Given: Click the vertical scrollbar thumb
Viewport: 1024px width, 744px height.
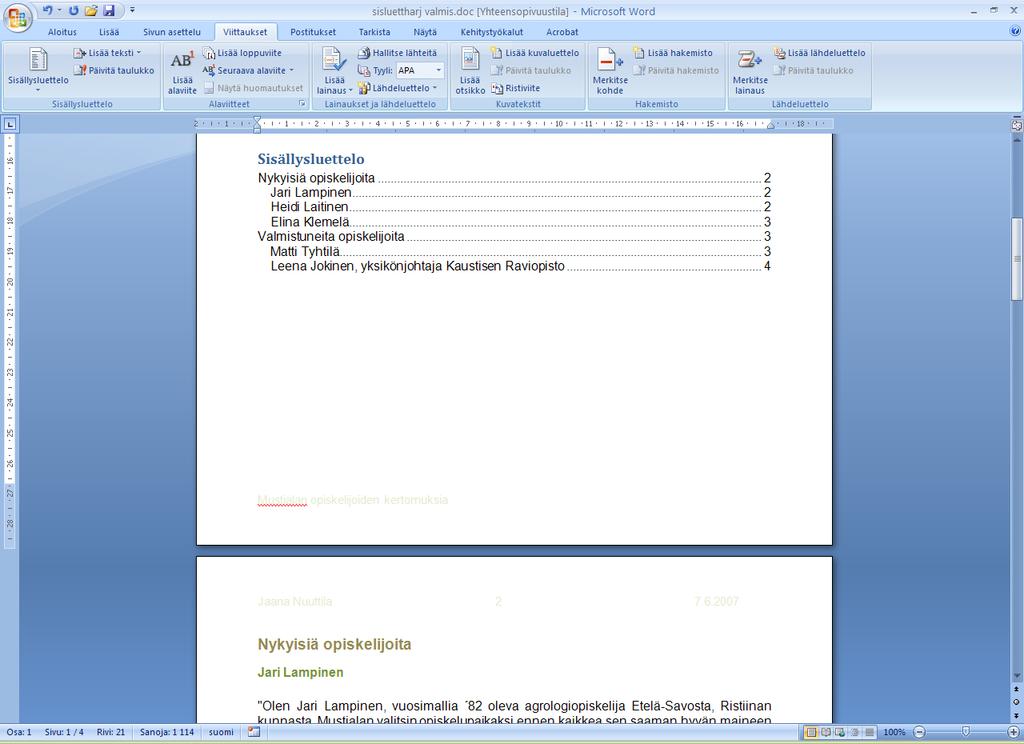Looking at the screenshot, I should pyautogui.click(x=1017, y=259).
